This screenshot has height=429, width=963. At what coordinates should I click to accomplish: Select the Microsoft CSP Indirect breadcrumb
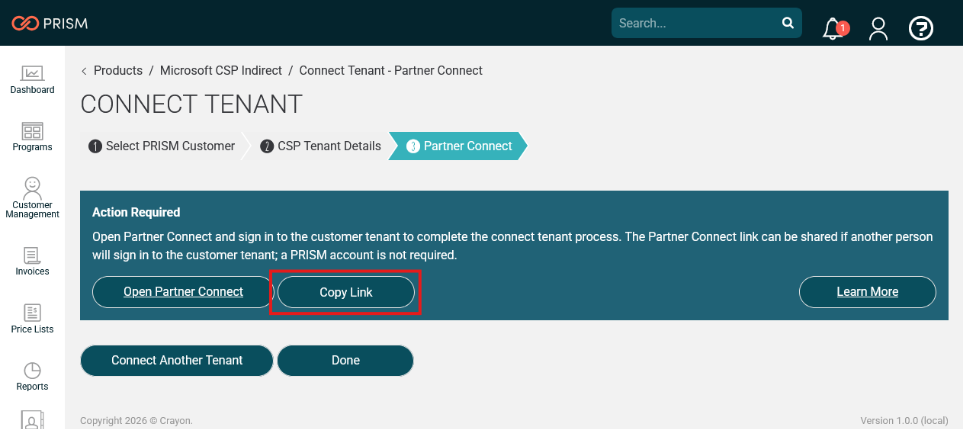point(221,71)
